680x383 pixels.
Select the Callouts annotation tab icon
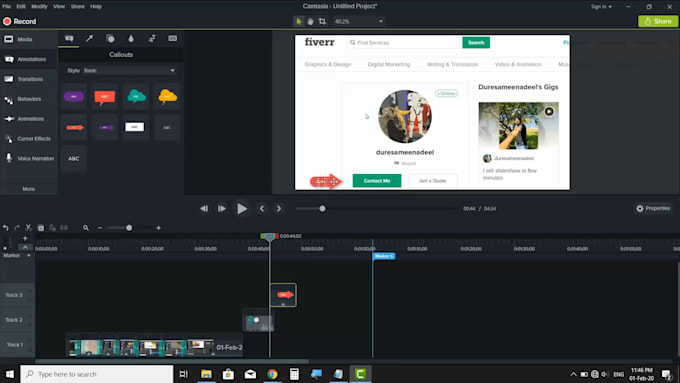69,39
